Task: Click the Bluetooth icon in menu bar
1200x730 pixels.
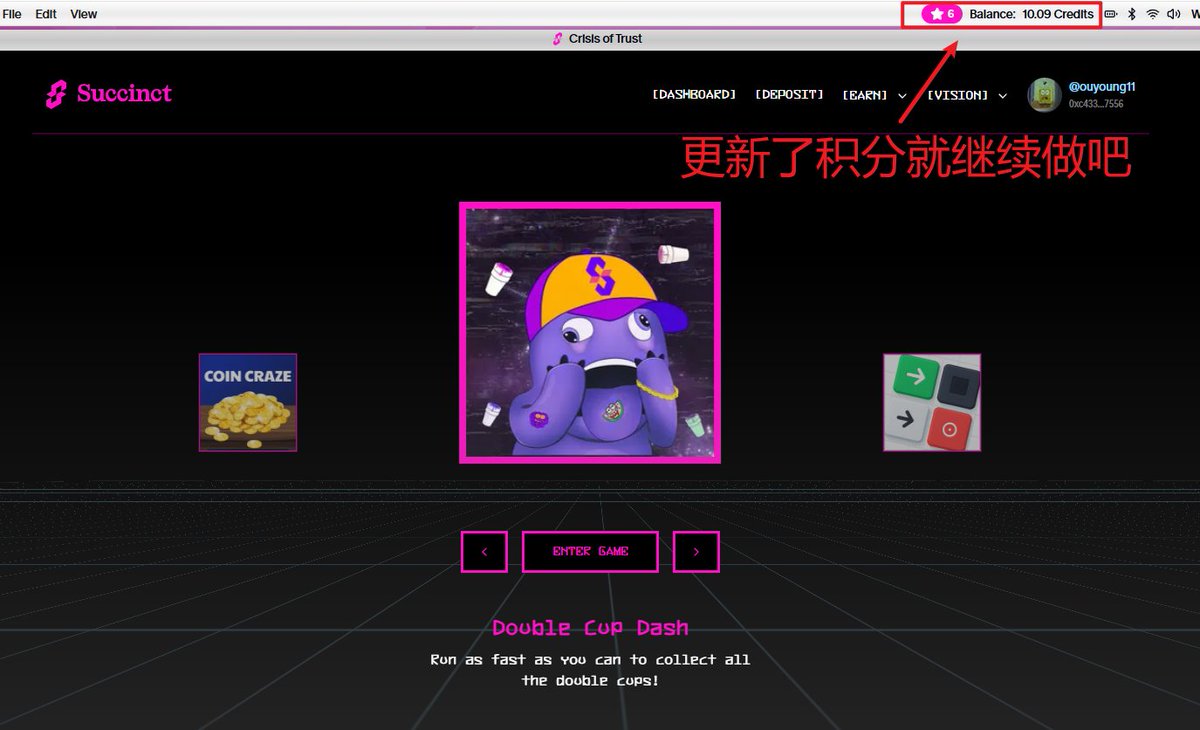Action: coord(1132,14)
